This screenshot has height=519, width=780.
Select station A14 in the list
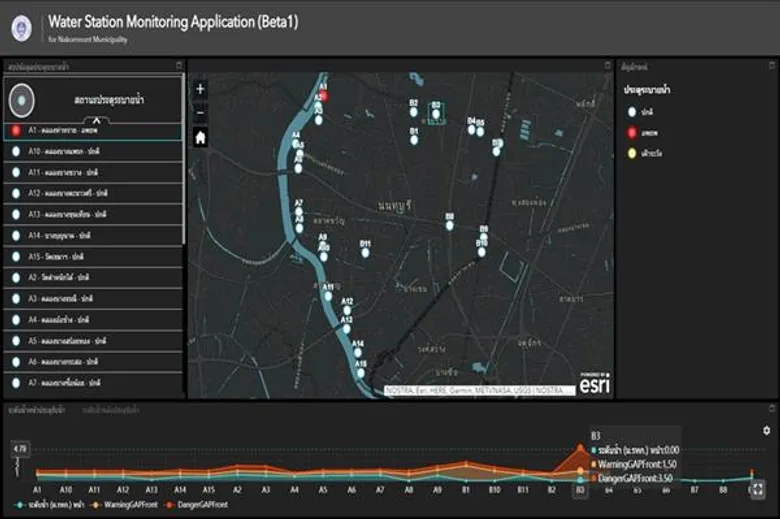(93, 235)
